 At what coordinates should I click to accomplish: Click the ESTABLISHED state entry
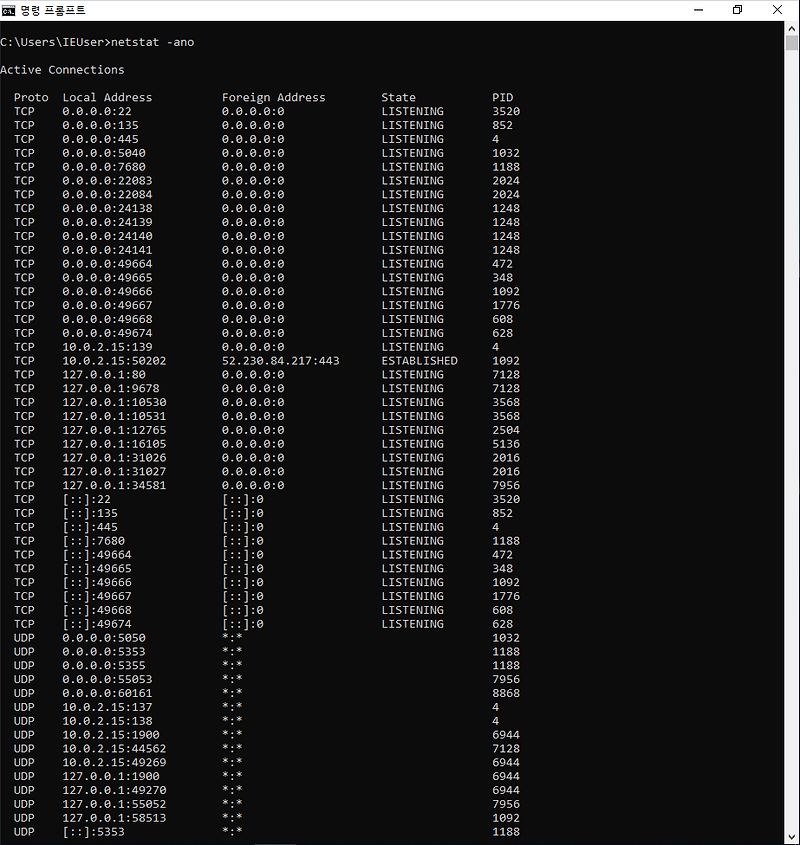pyautogui.click(x=419, y=361)
